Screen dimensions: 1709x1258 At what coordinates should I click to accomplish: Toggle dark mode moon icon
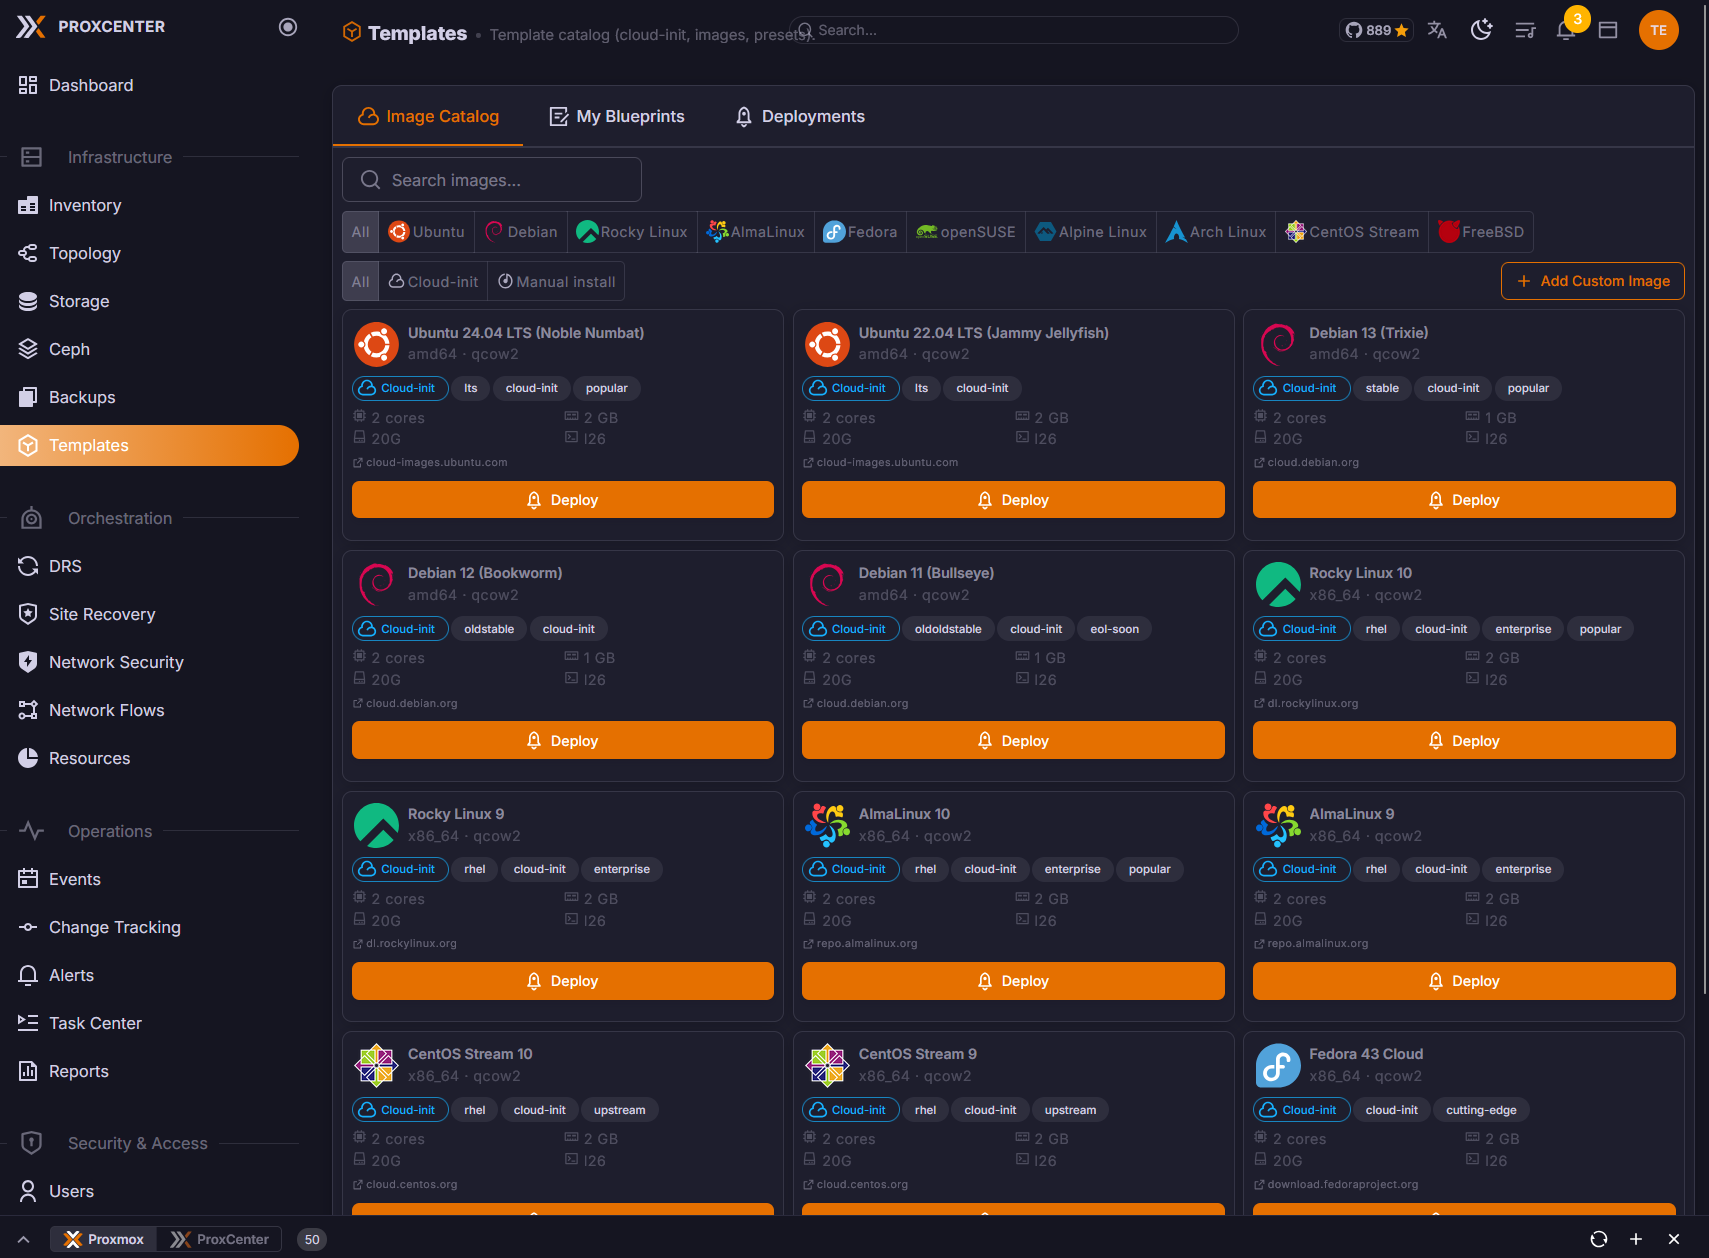(1481, 30)
